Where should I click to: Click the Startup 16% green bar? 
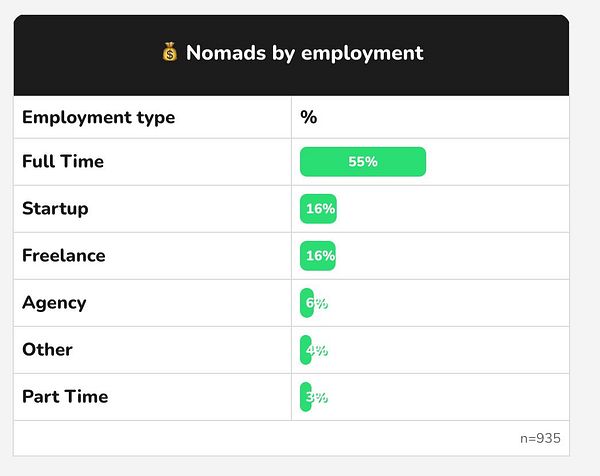click(x=318, y=209)
